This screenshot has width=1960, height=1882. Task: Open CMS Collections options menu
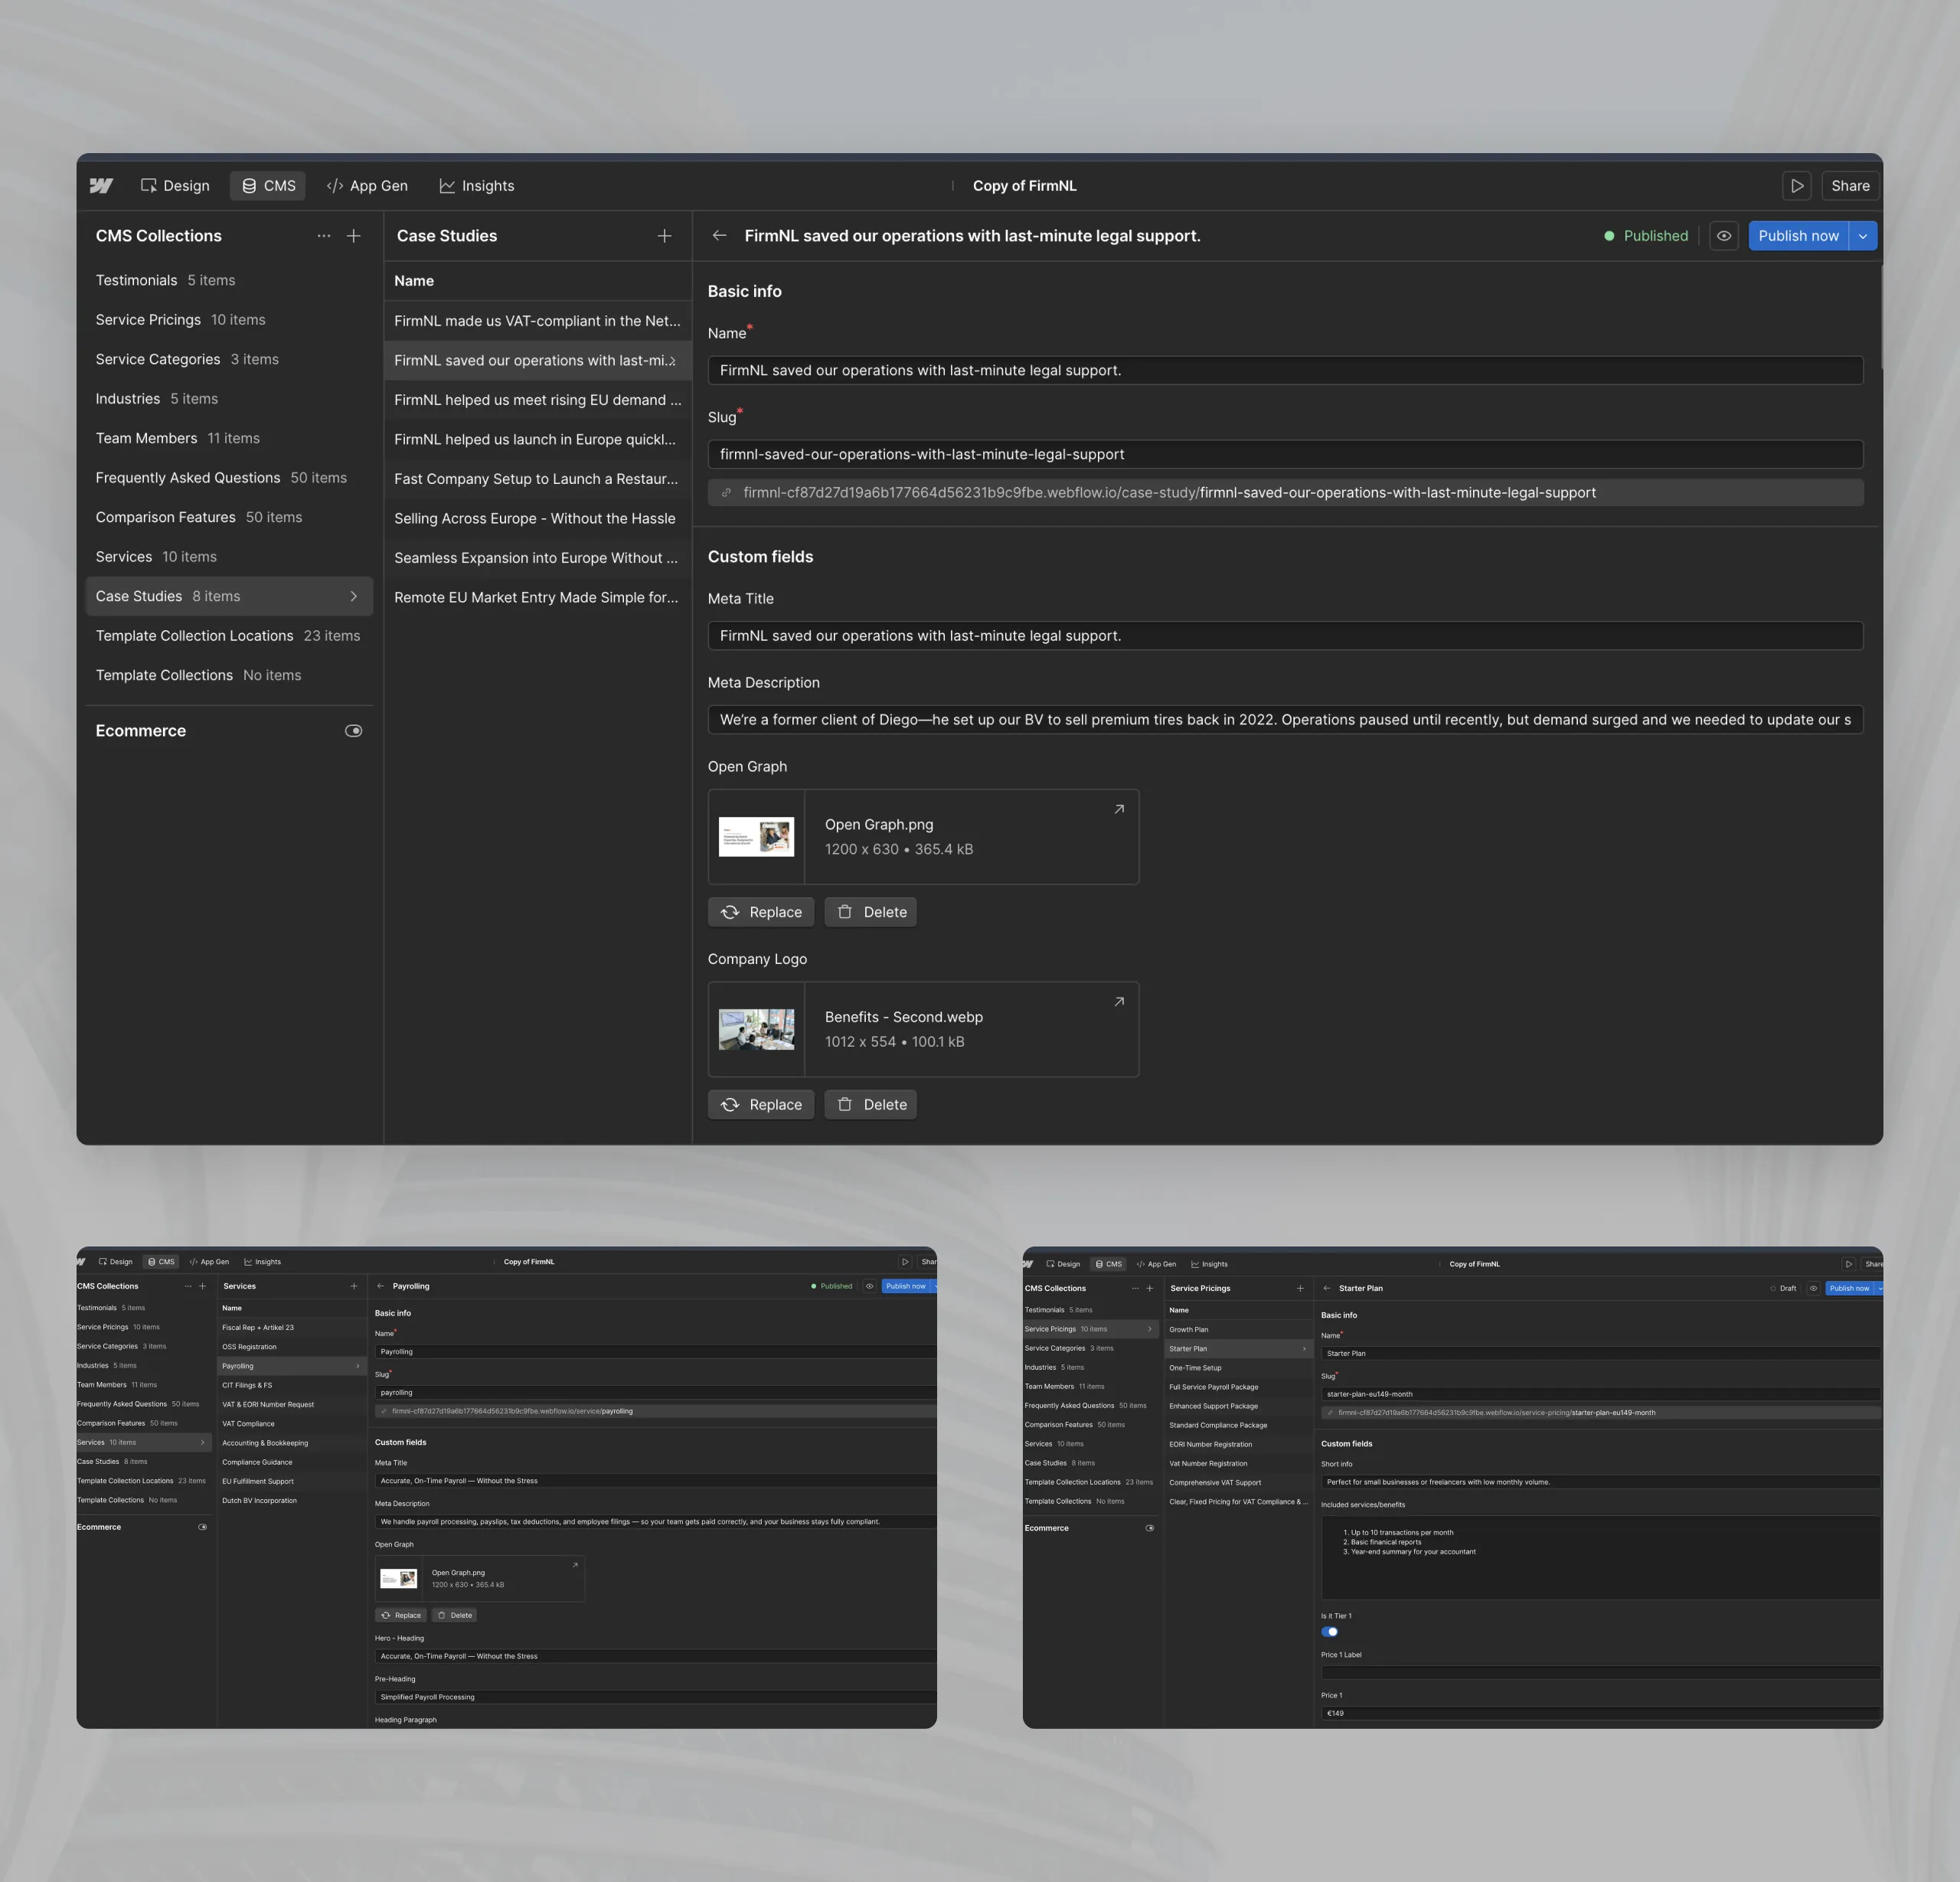pos(323,235)
